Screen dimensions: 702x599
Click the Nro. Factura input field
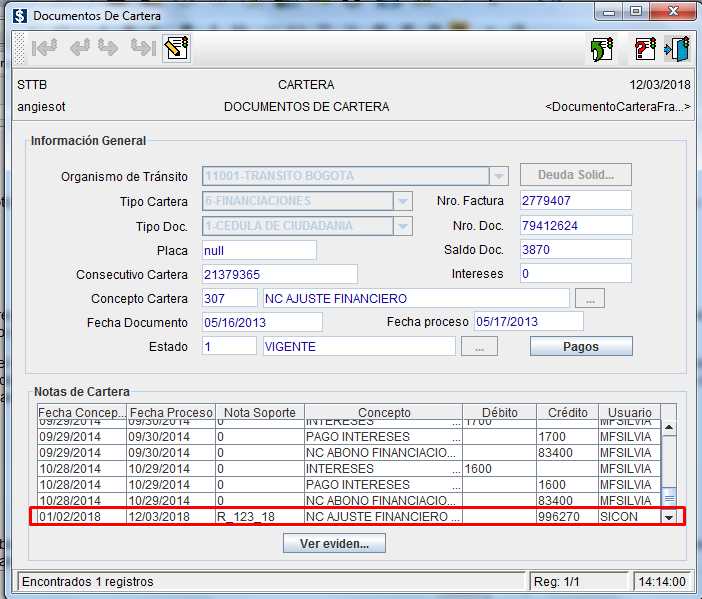[x=576, y=201]
